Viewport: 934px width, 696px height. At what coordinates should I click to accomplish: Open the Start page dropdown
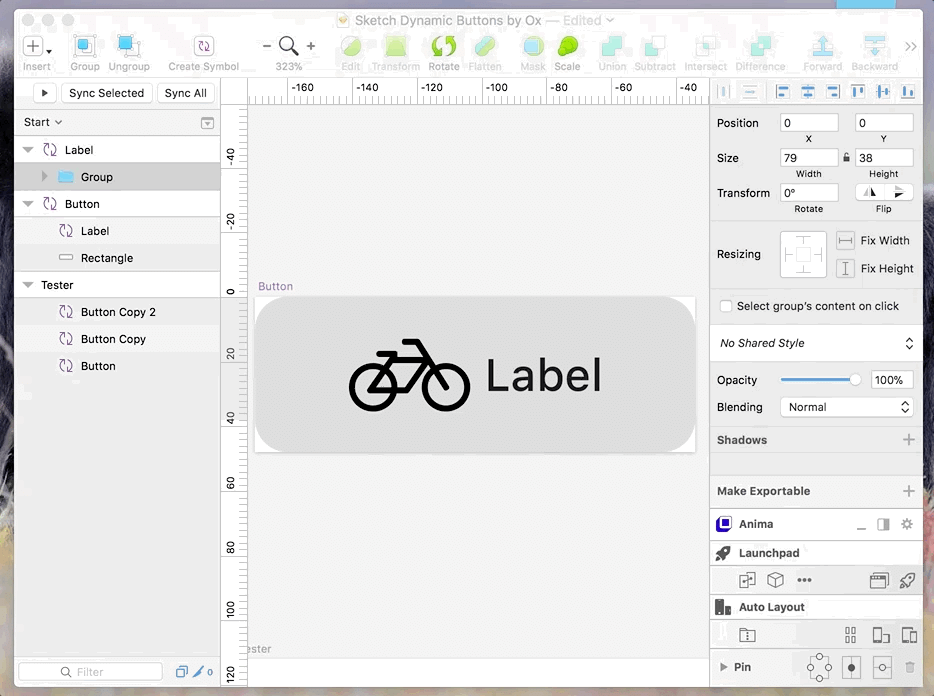pyautogui.click(x=43, y=122)
